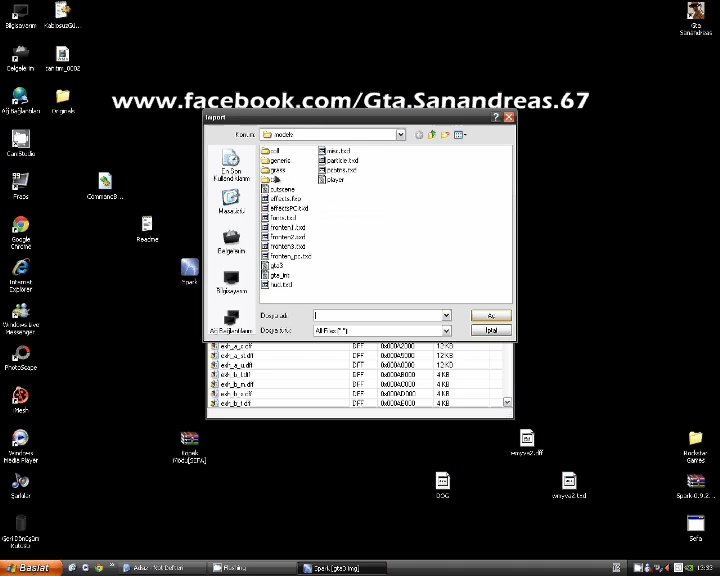Select the fronten2.txd file

point(283,237)
